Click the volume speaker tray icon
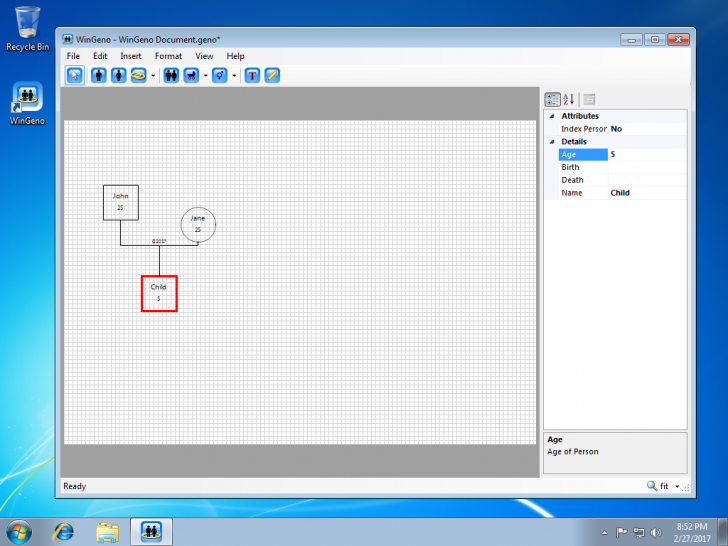728x546 pixels. pyautogui.click(x=656, y=533)
